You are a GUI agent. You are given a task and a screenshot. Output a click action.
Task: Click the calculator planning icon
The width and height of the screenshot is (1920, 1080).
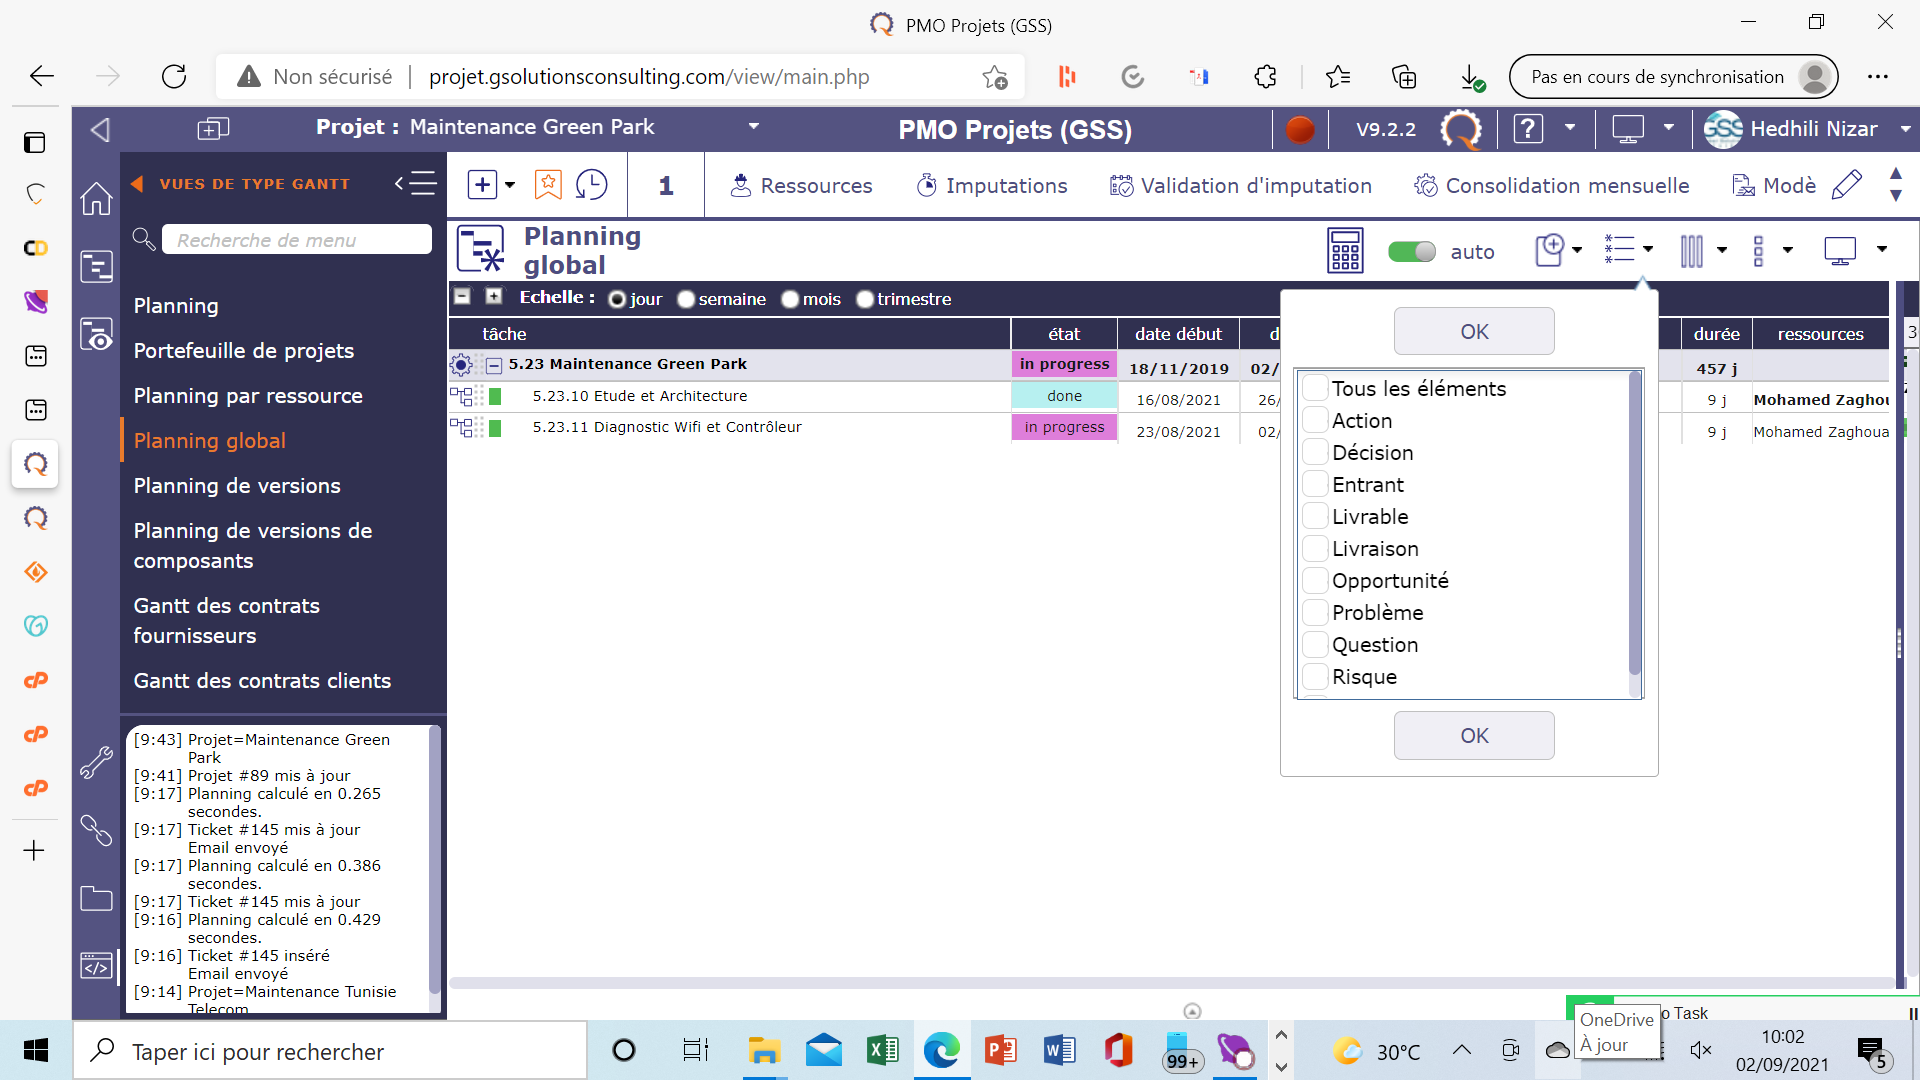click(x=1345, y=250)
